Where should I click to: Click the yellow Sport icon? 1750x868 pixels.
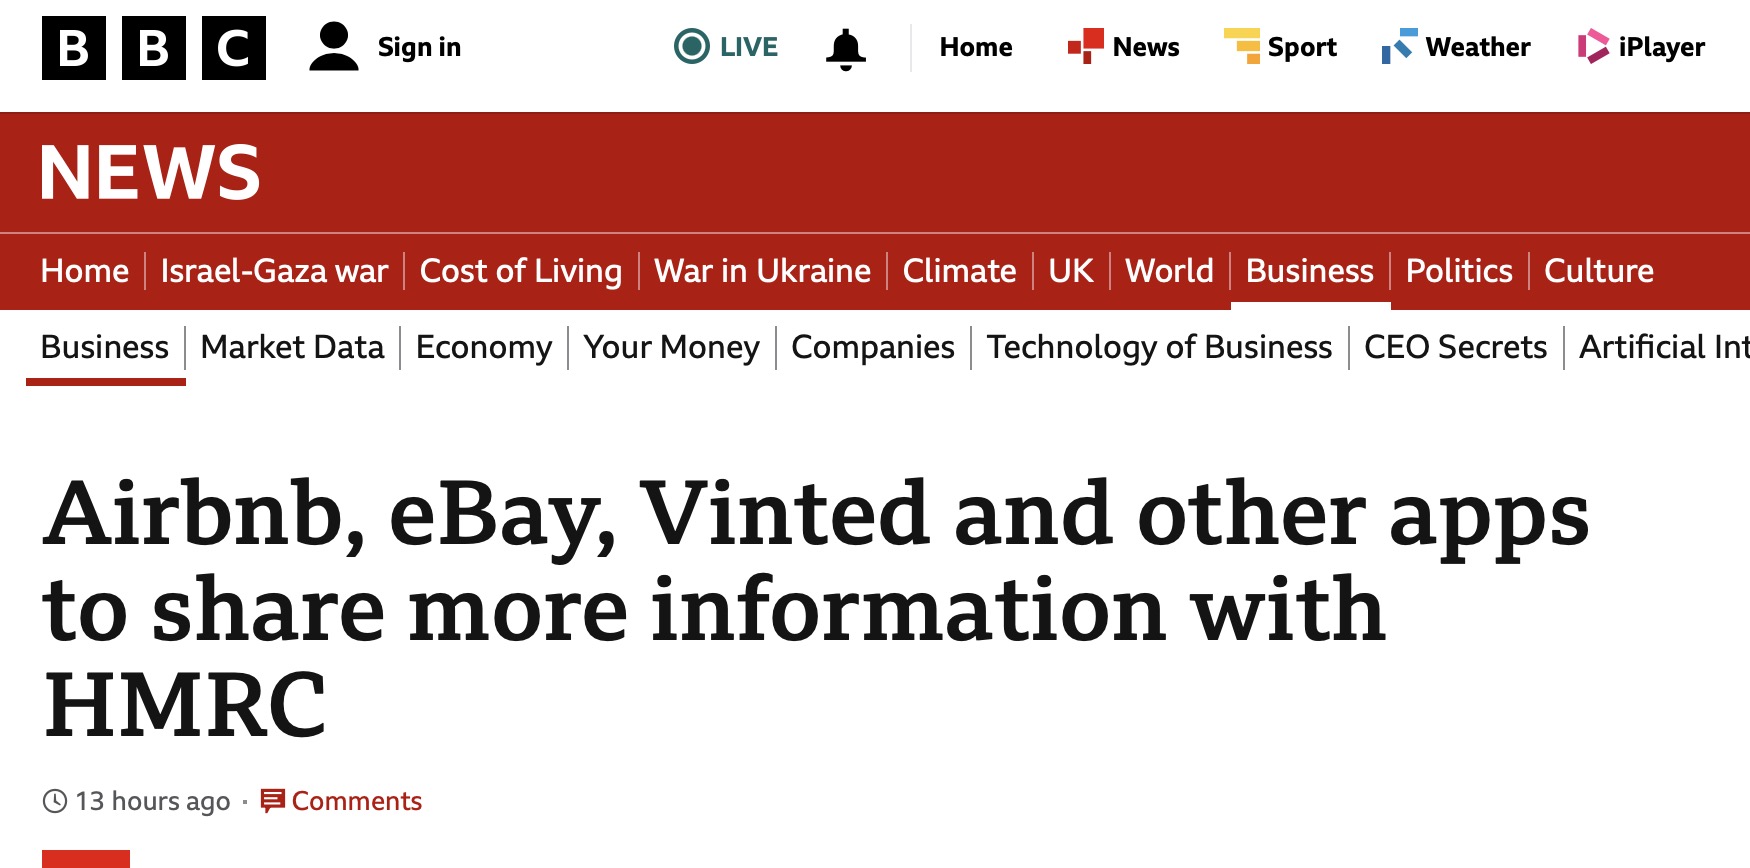pyautogui.click(x=1242, y=46)
